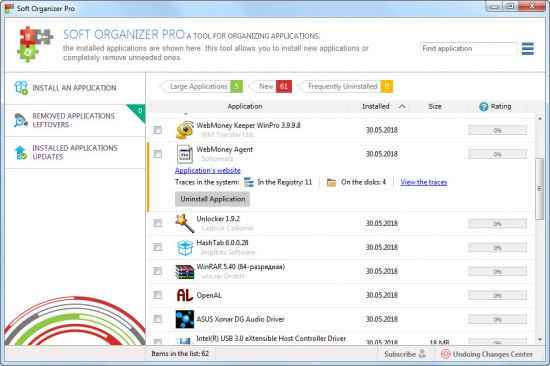550x366 pixels.
Task: Tick the HashTab checkbox
Action: 157,247
